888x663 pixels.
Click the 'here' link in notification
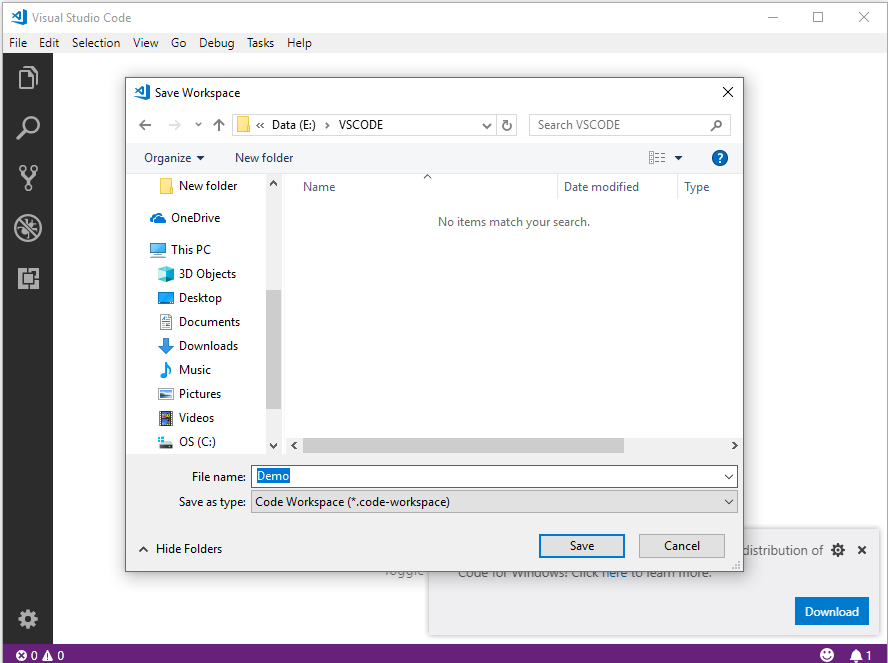614,574
